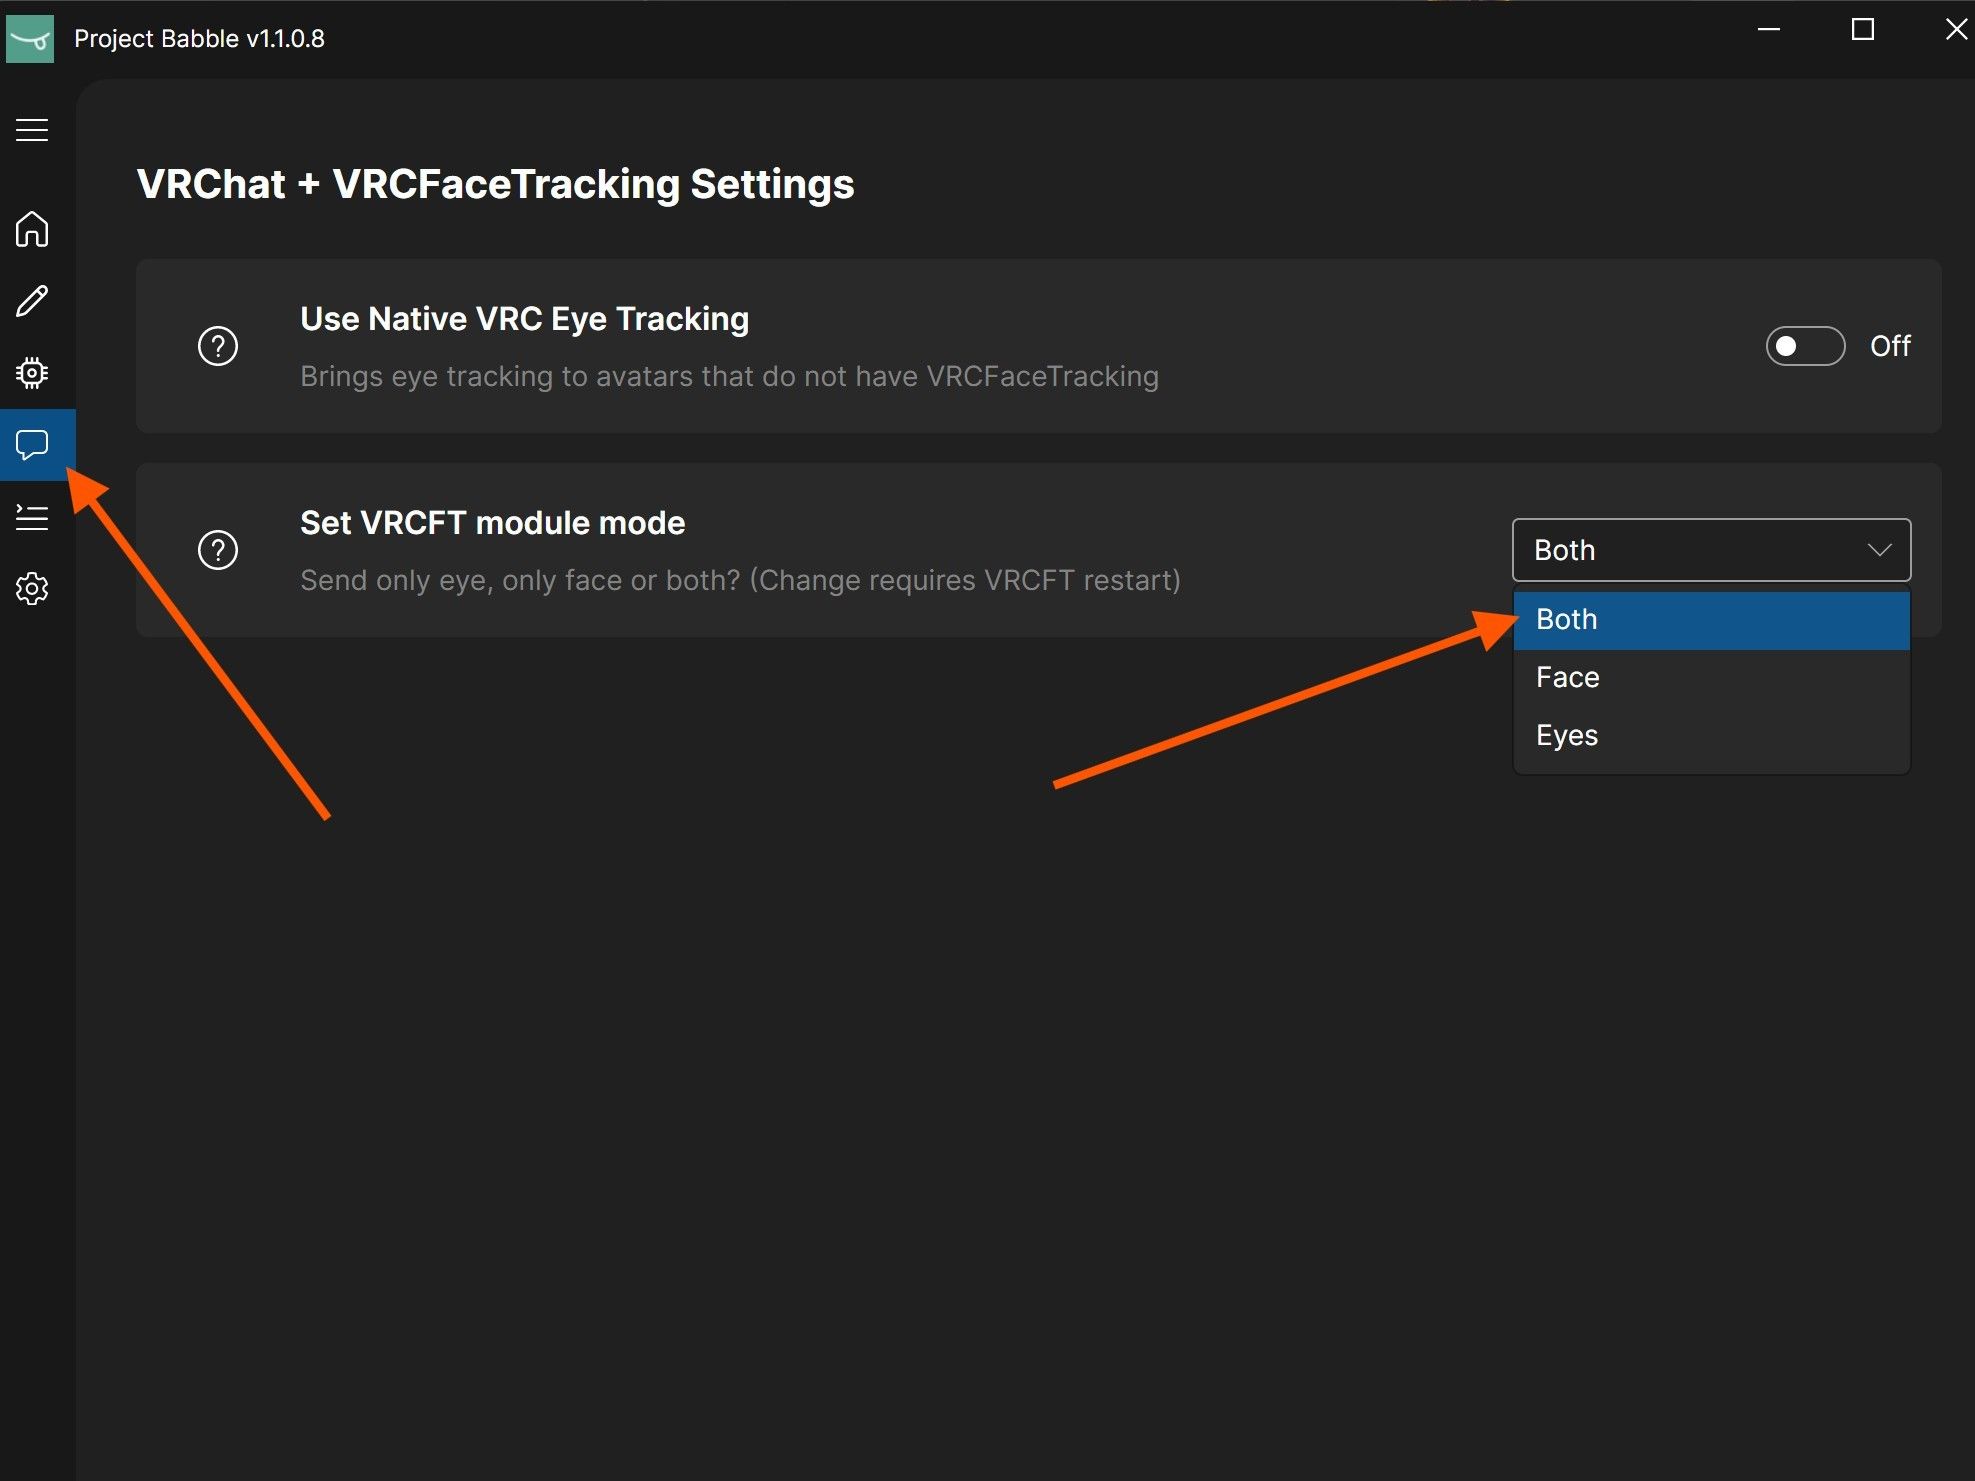Image resolution: width=1975 pixels, height=1481 pixels.
Task: Open the VRCFT module mode dropdown
Action: (x=1710, y=549)
